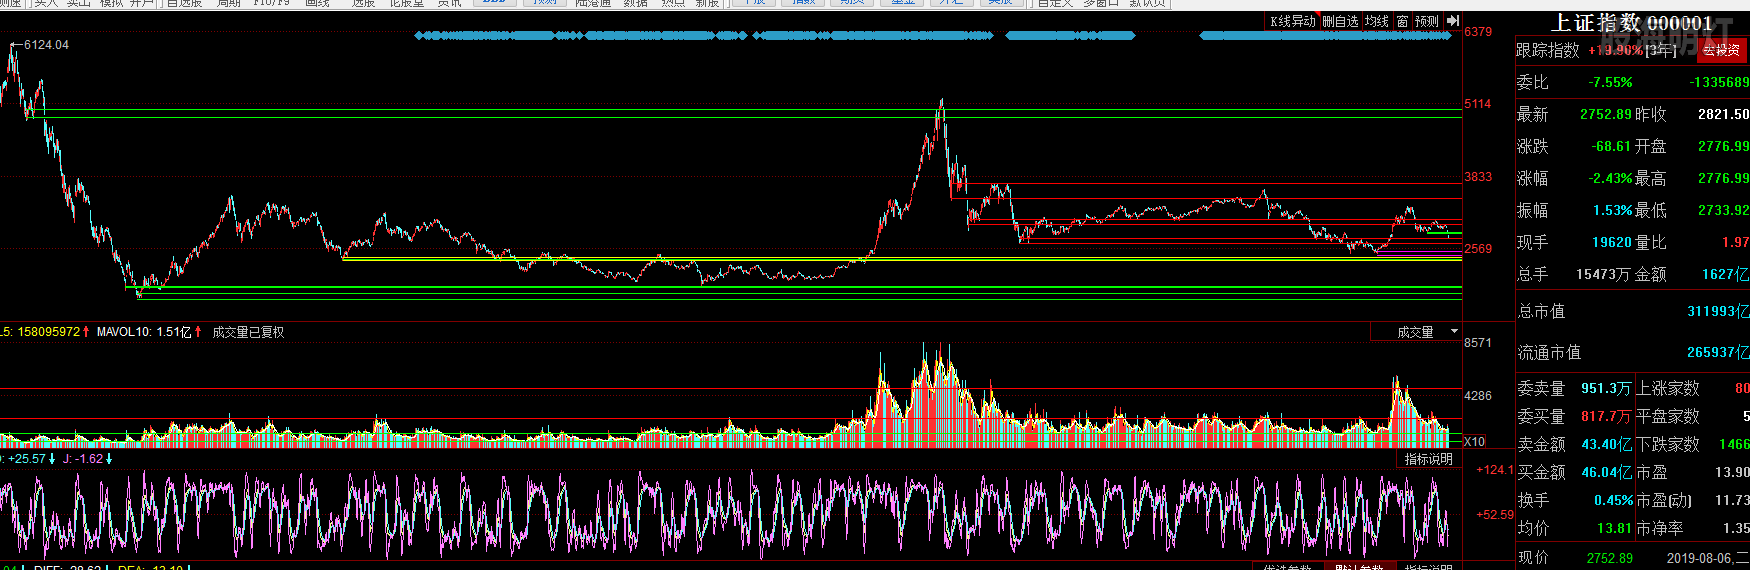
Task: Click the J: -1.62 KDJ value
Action: 83,459
